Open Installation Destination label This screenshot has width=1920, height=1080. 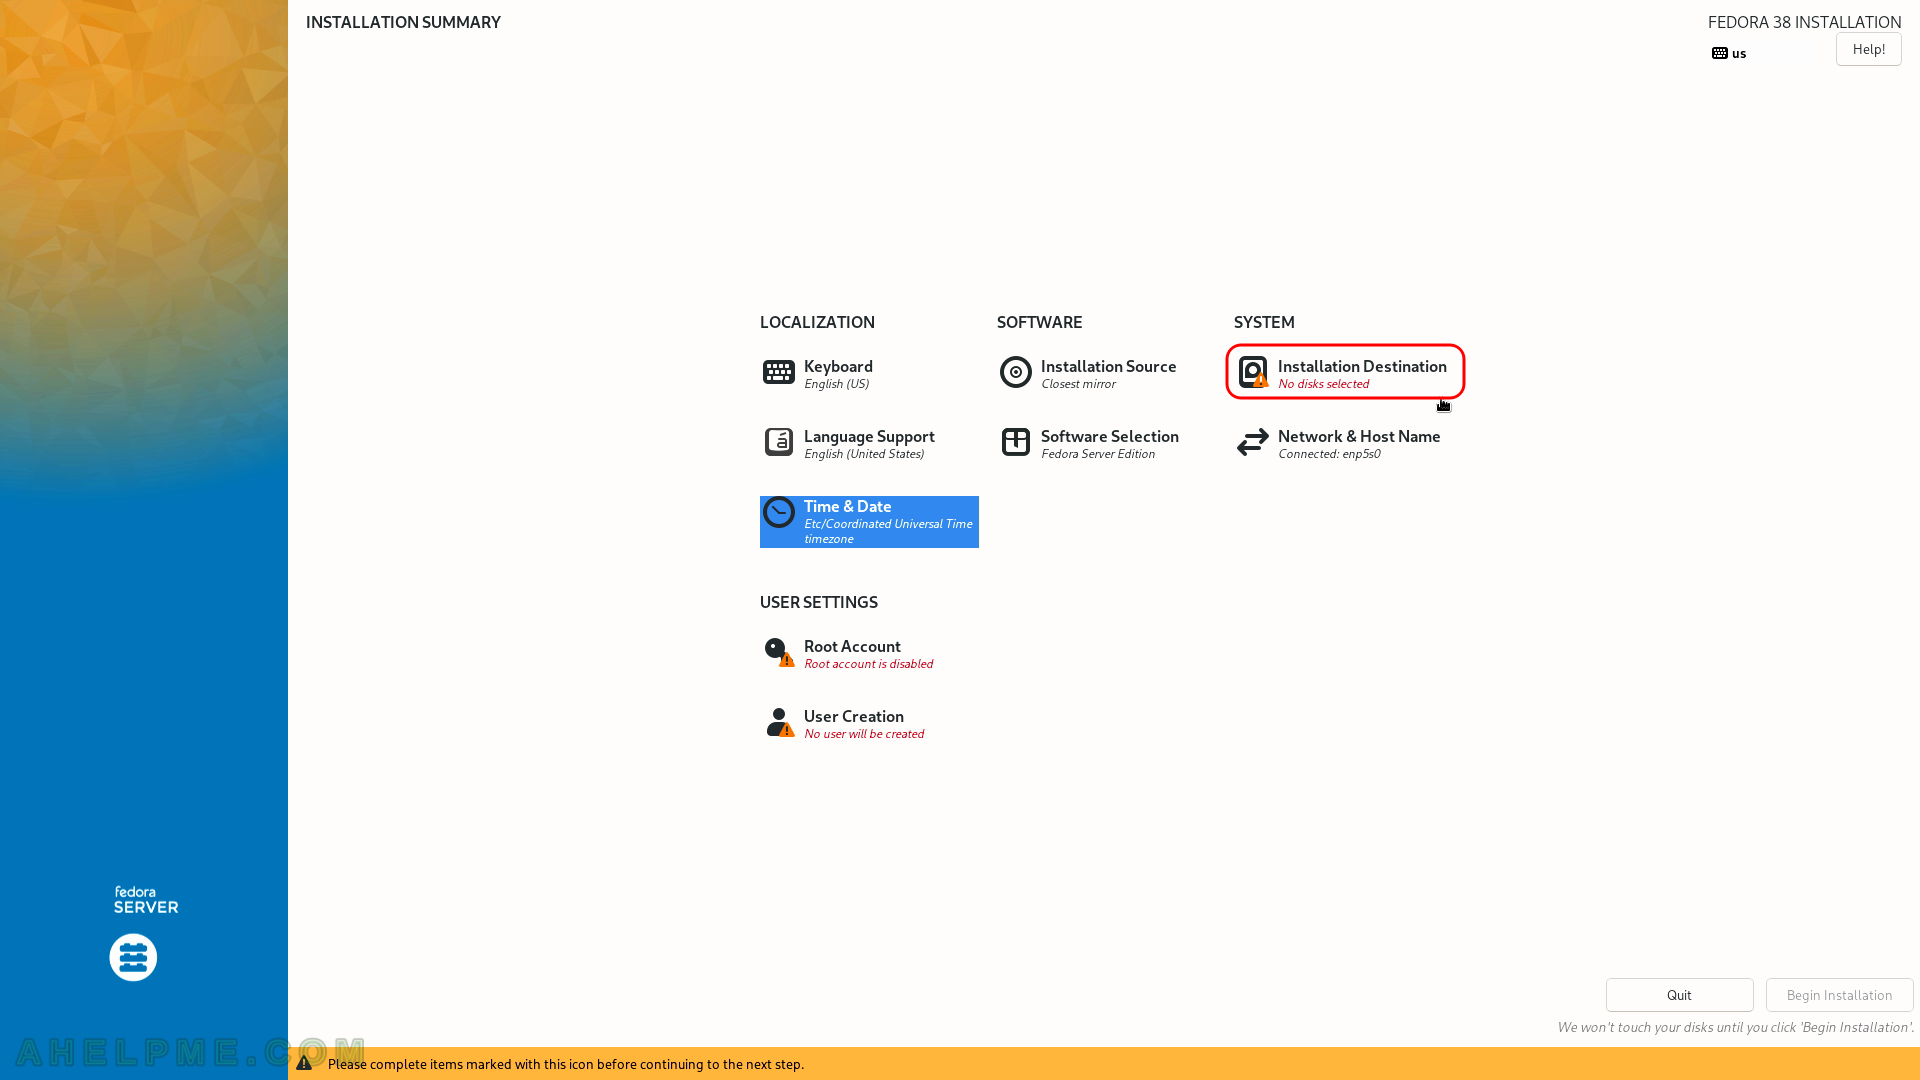point(1361,366)
